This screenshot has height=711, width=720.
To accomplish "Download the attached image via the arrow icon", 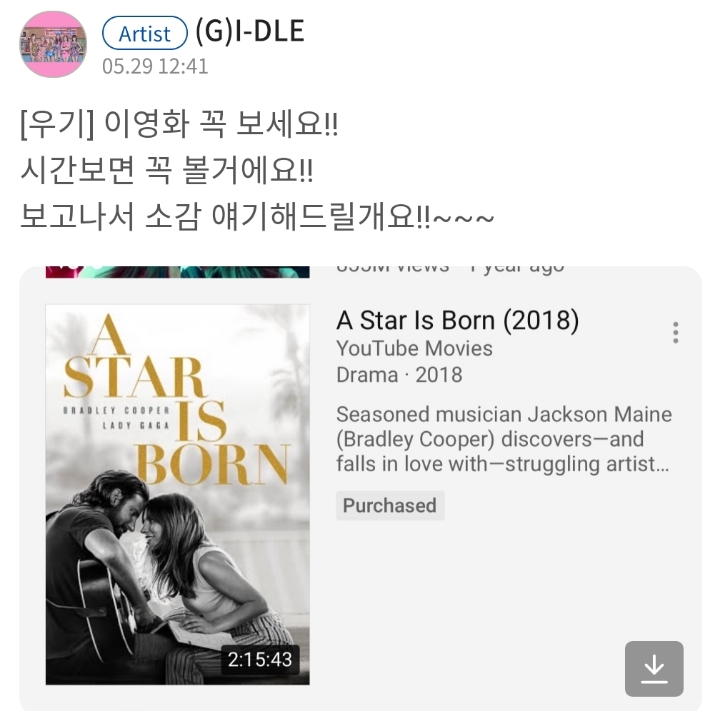I will (654, 669).
